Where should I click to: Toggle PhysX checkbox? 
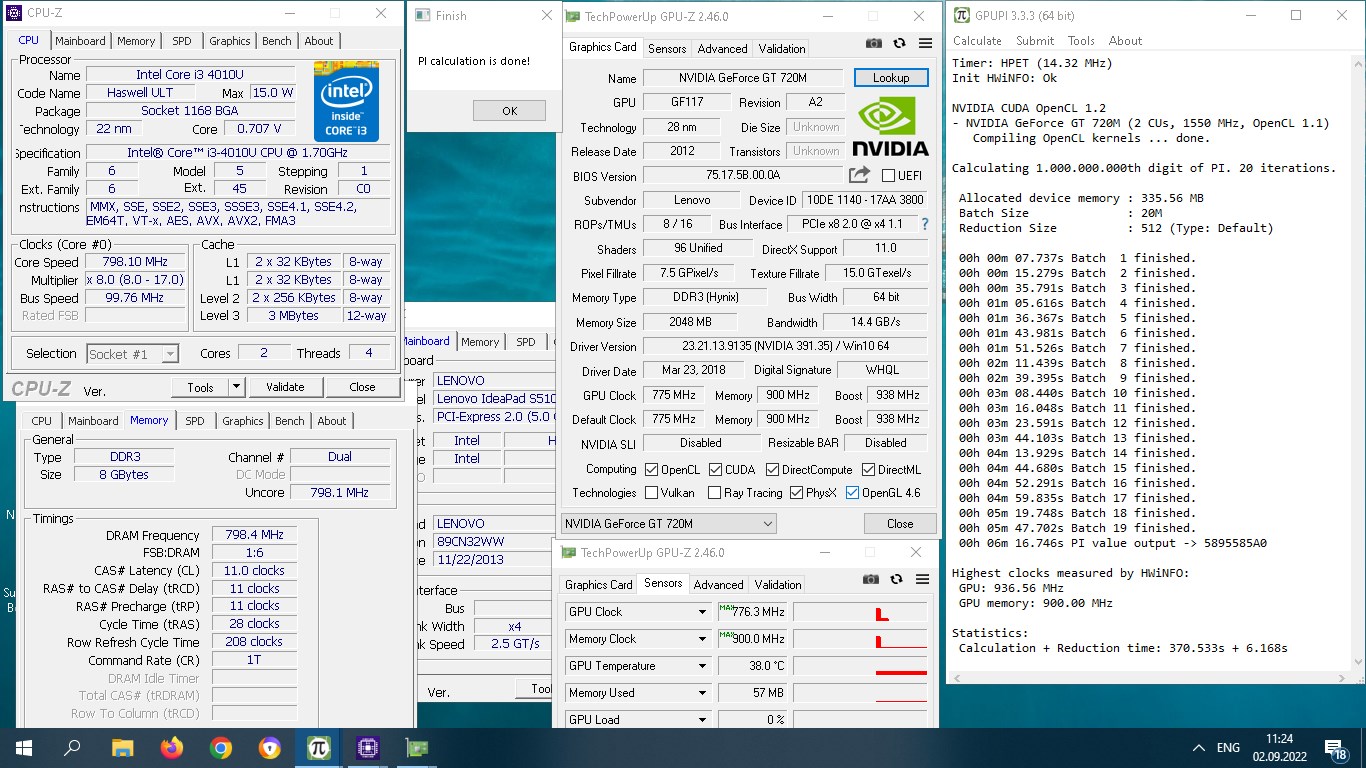click(797, 492)
